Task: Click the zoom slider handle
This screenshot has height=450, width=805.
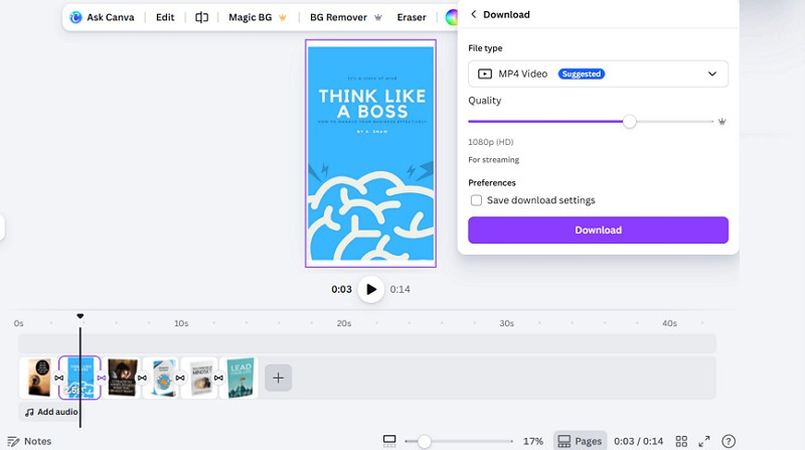Action: pos(424,441)
